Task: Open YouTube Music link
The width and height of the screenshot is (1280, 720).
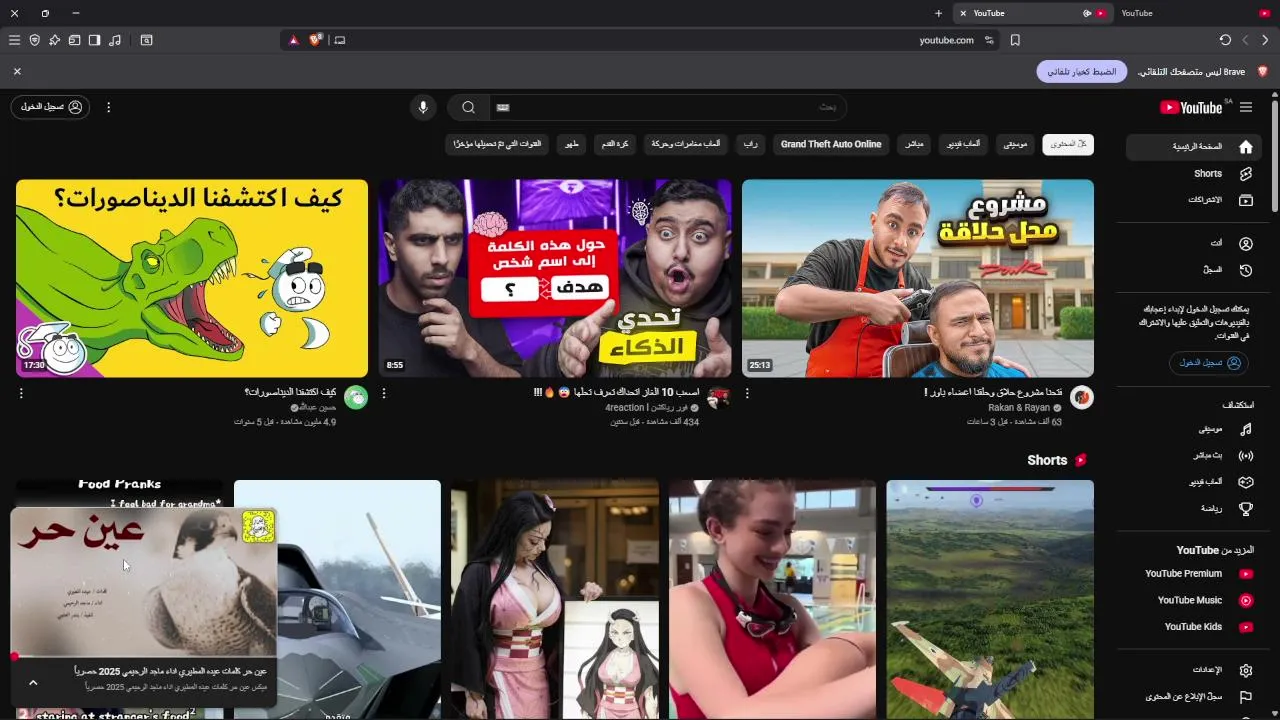Action: pos(1194,600)
